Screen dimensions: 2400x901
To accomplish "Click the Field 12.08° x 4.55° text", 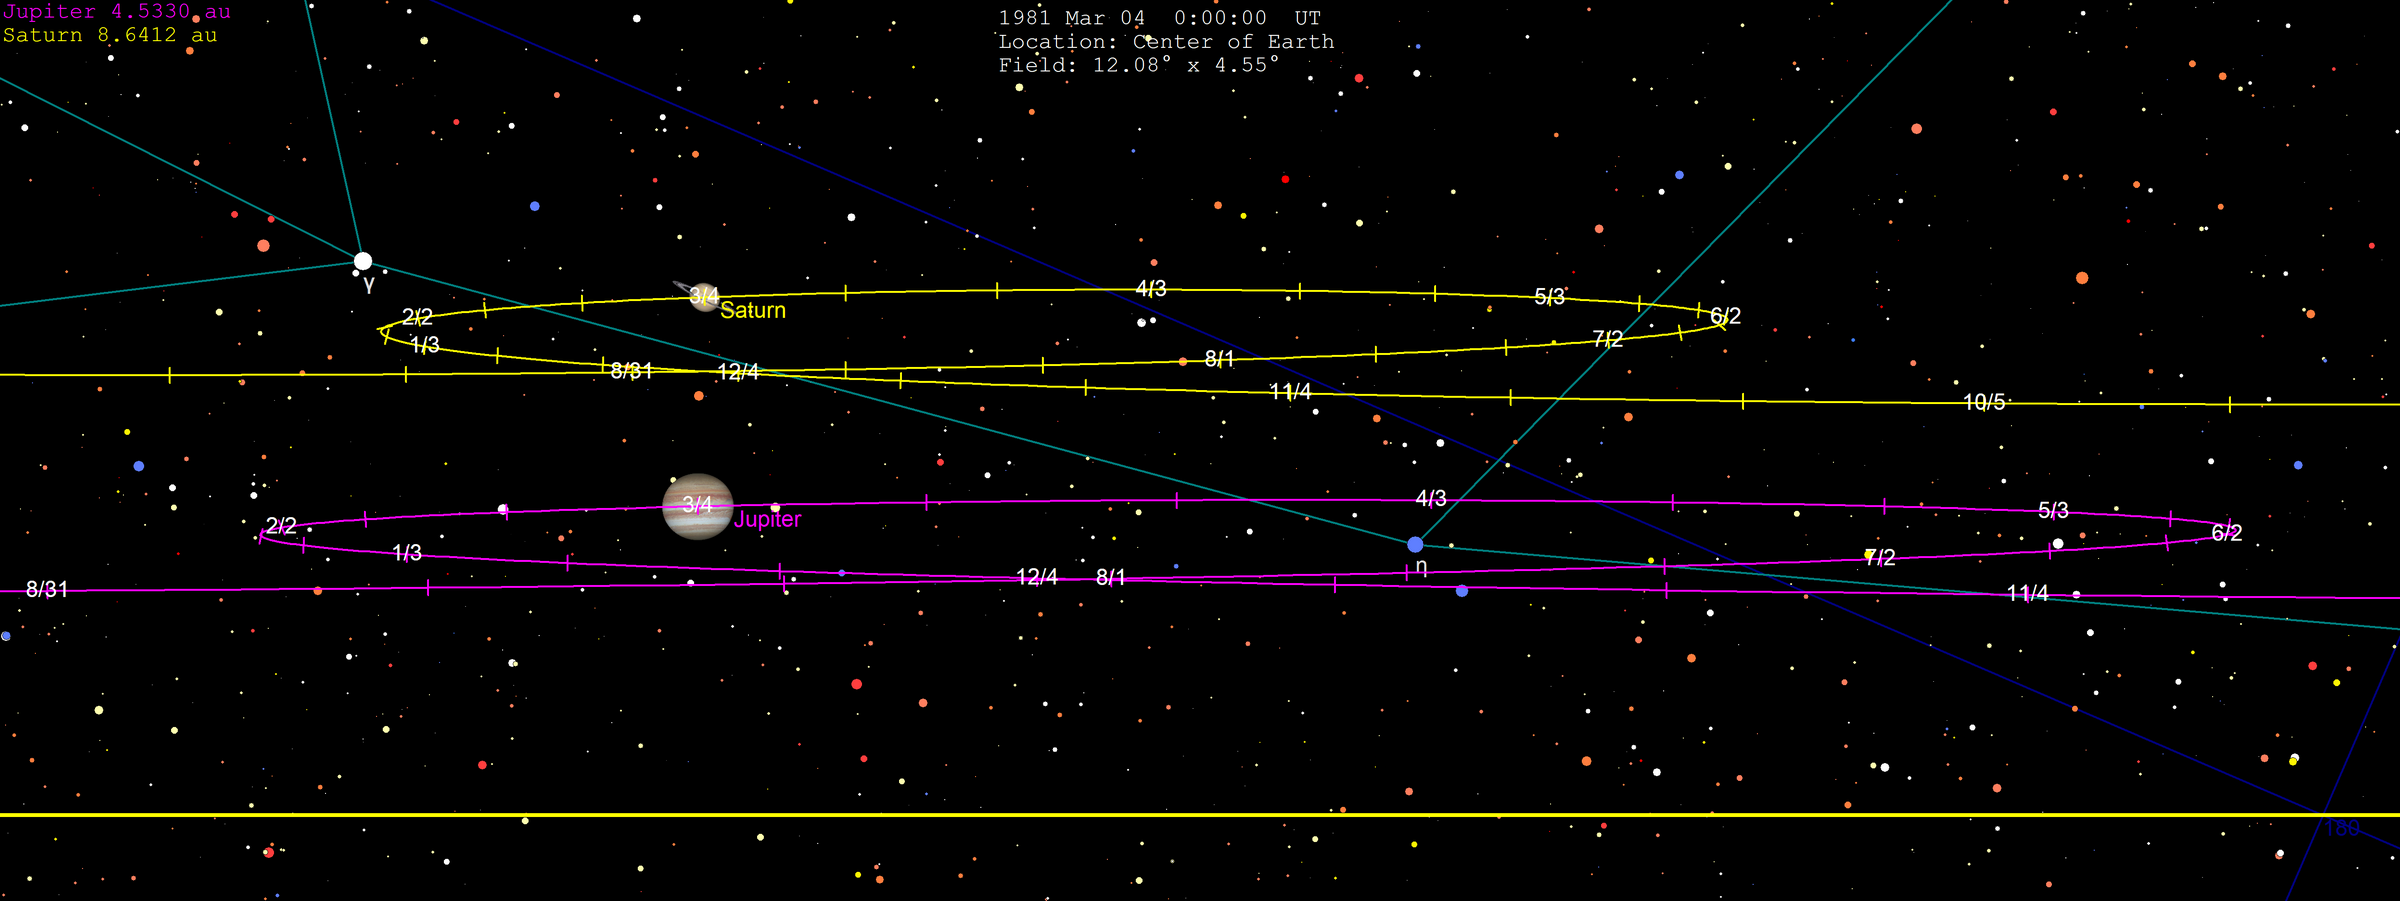I will [1138, 65].
